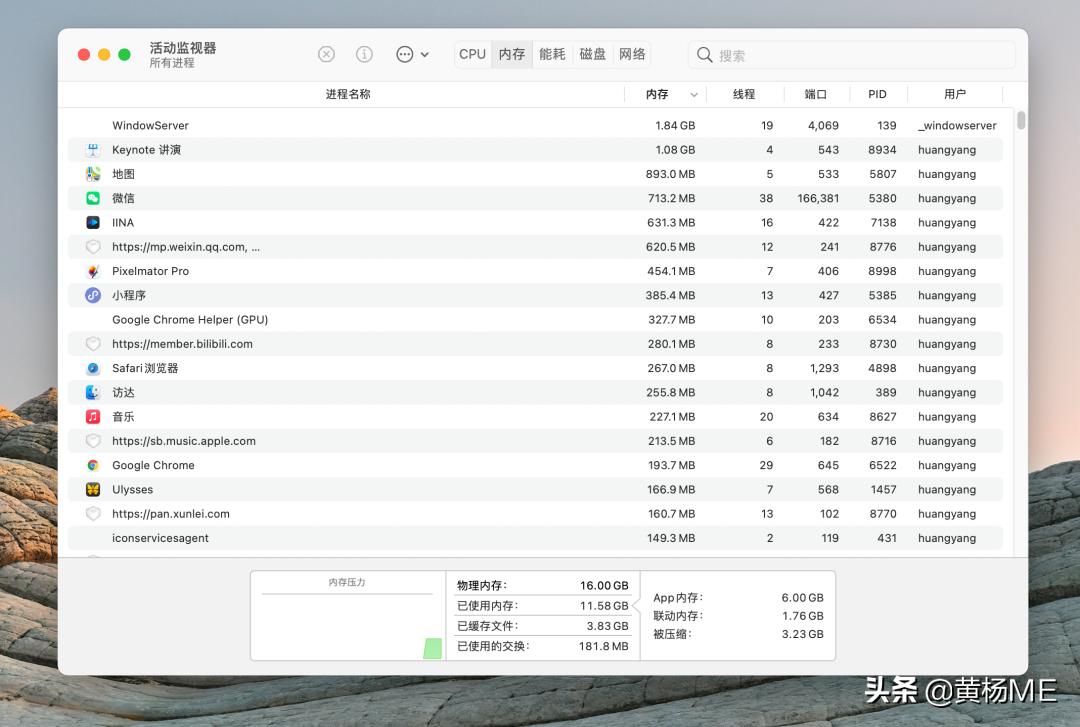Image resolution: width=1080 pixels, height=727 pixels.
Task: Select the Keynote 讲演 process app icon
Action: click(92, 149)
